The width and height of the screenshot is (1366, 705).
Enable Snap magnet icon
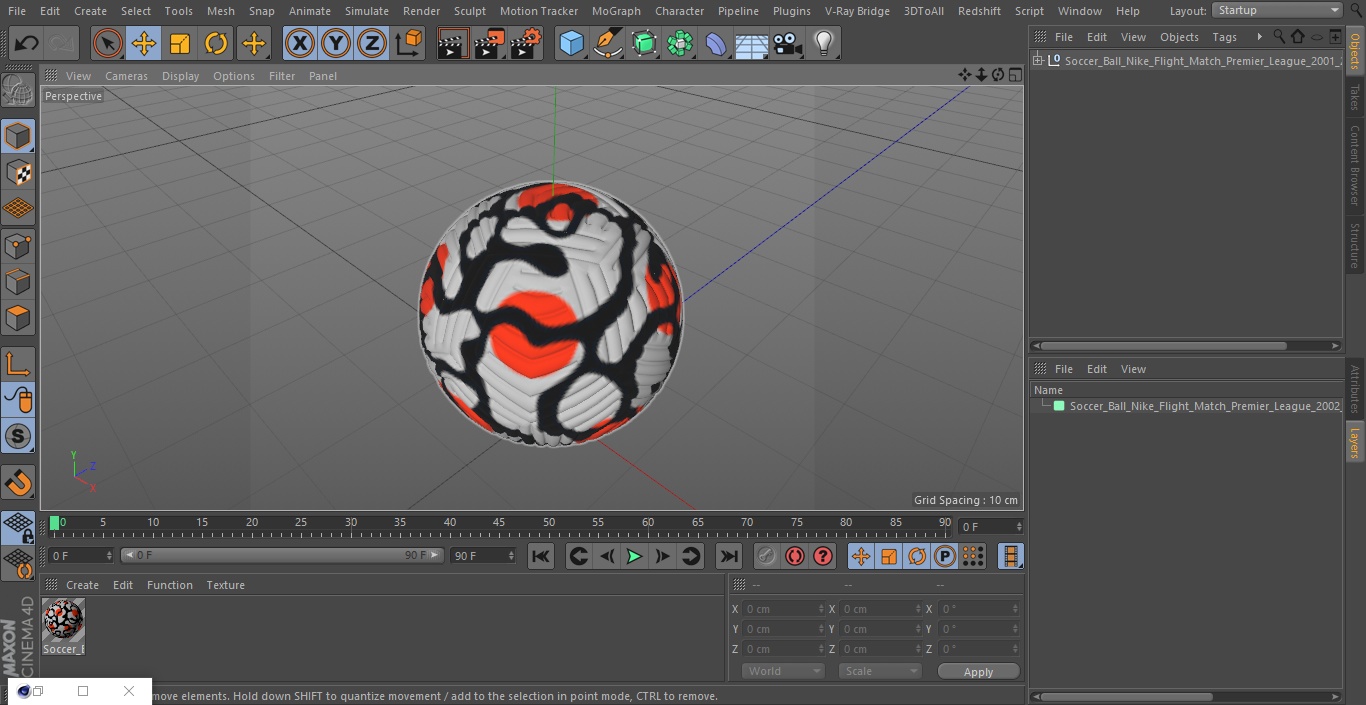18,483
